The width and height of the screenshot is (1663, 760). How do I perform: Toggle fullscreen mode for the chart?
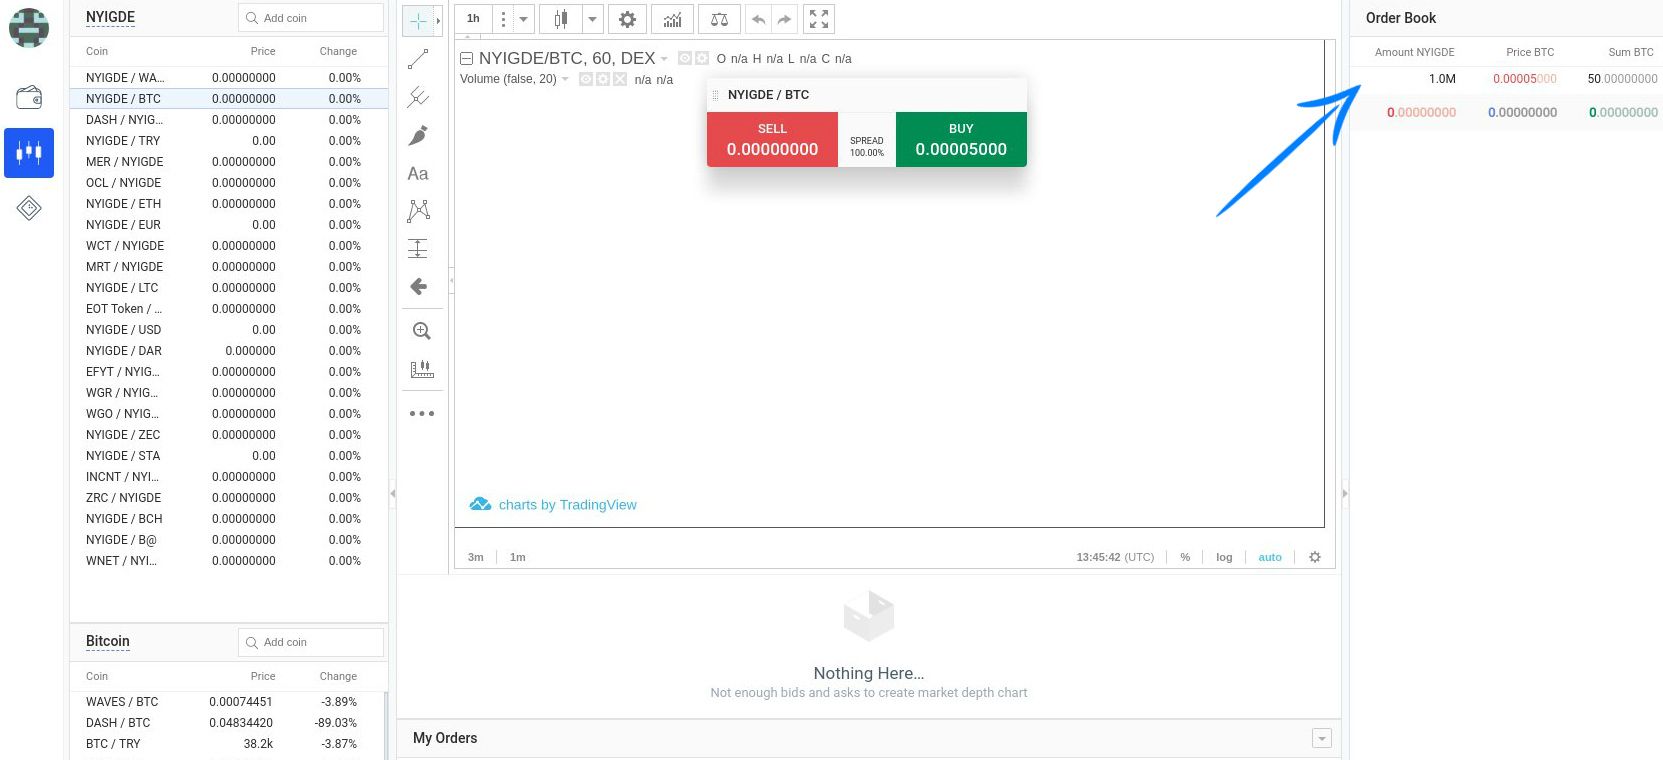[819, 19]
